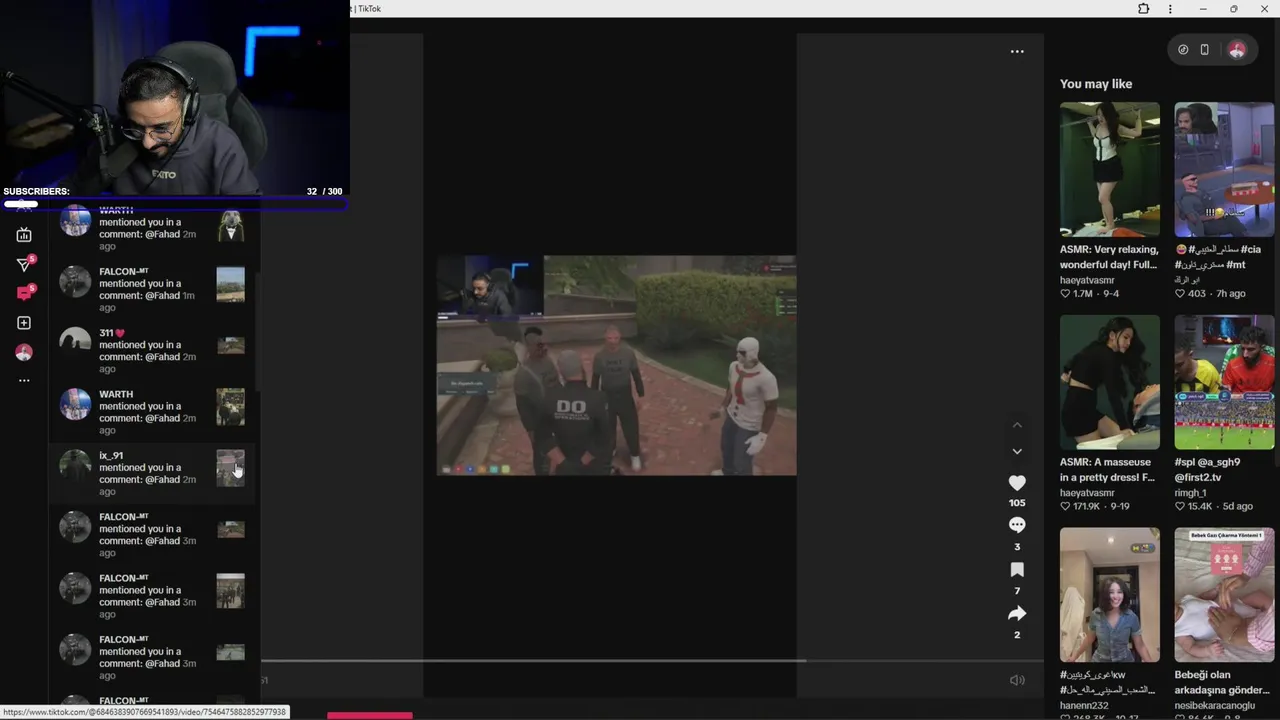The height and width of the screenshot is (720, 1280).
Task: Minimize the browser window
Action: [1203, 9]
